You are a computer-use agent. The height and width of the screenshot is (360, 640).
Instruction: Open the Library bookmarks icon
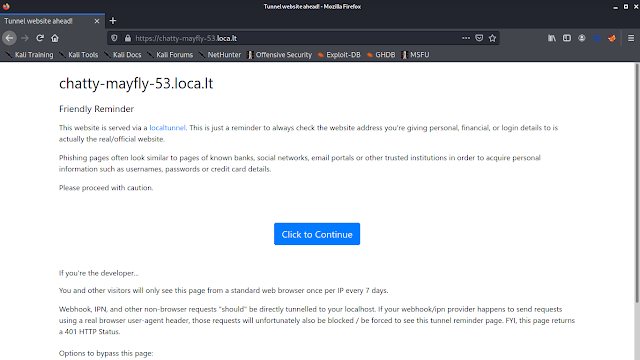pyautogui.click(x=552, y=38)
